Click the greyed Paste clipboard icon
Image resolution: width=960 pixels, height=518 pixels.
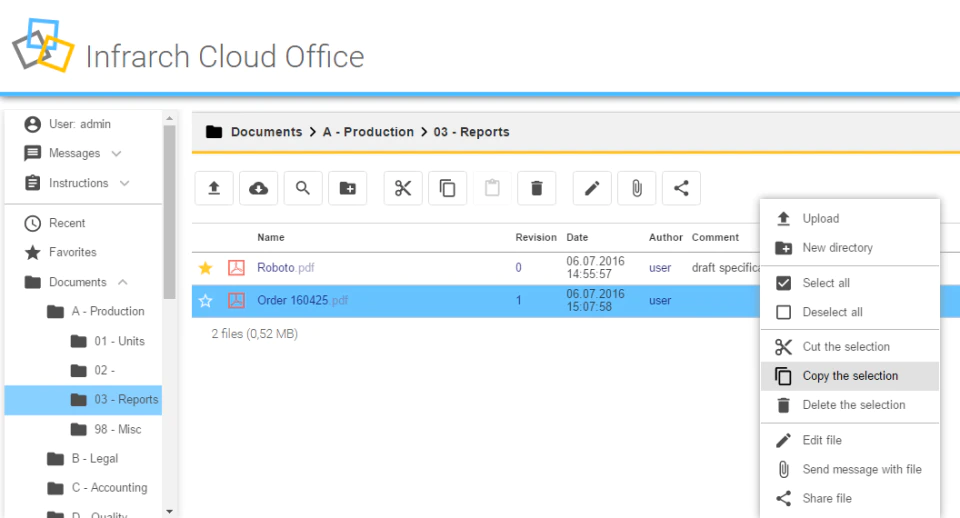point(492,188)
